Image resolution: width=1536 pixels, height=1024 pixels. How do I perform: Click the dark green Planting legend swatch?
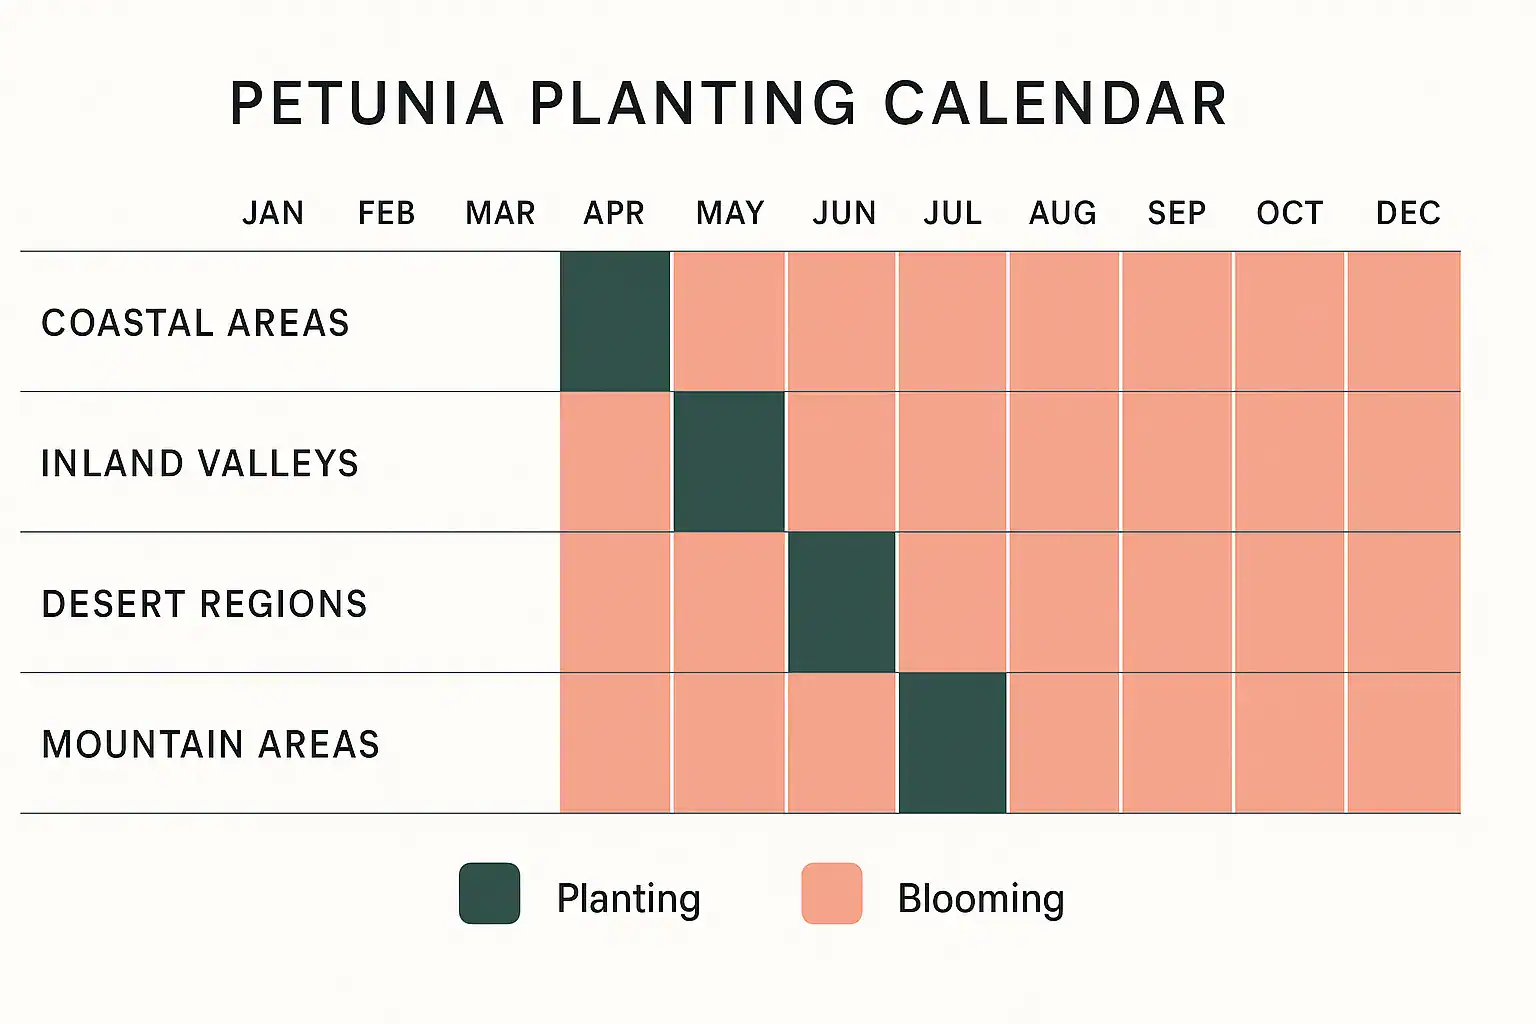pyautogui.click(x=489, y=893)
